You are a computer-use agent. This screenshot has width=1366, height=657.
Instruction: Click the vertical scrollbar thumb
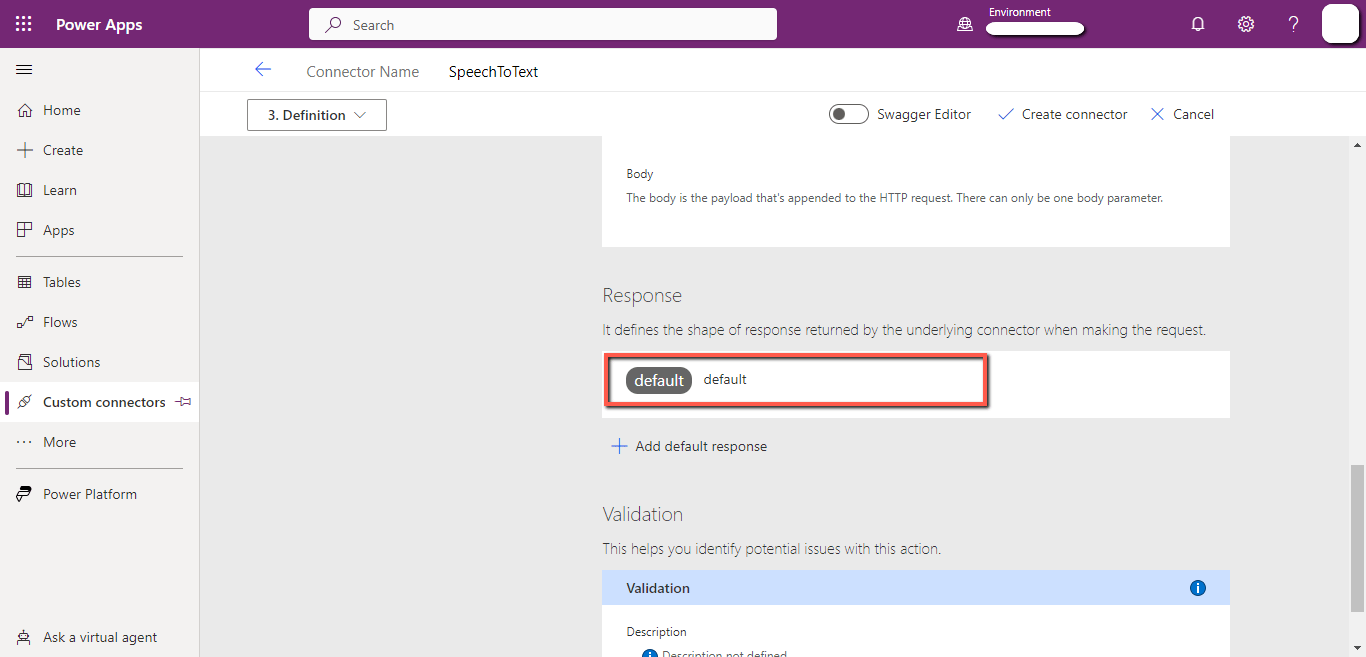(1357, 537)
